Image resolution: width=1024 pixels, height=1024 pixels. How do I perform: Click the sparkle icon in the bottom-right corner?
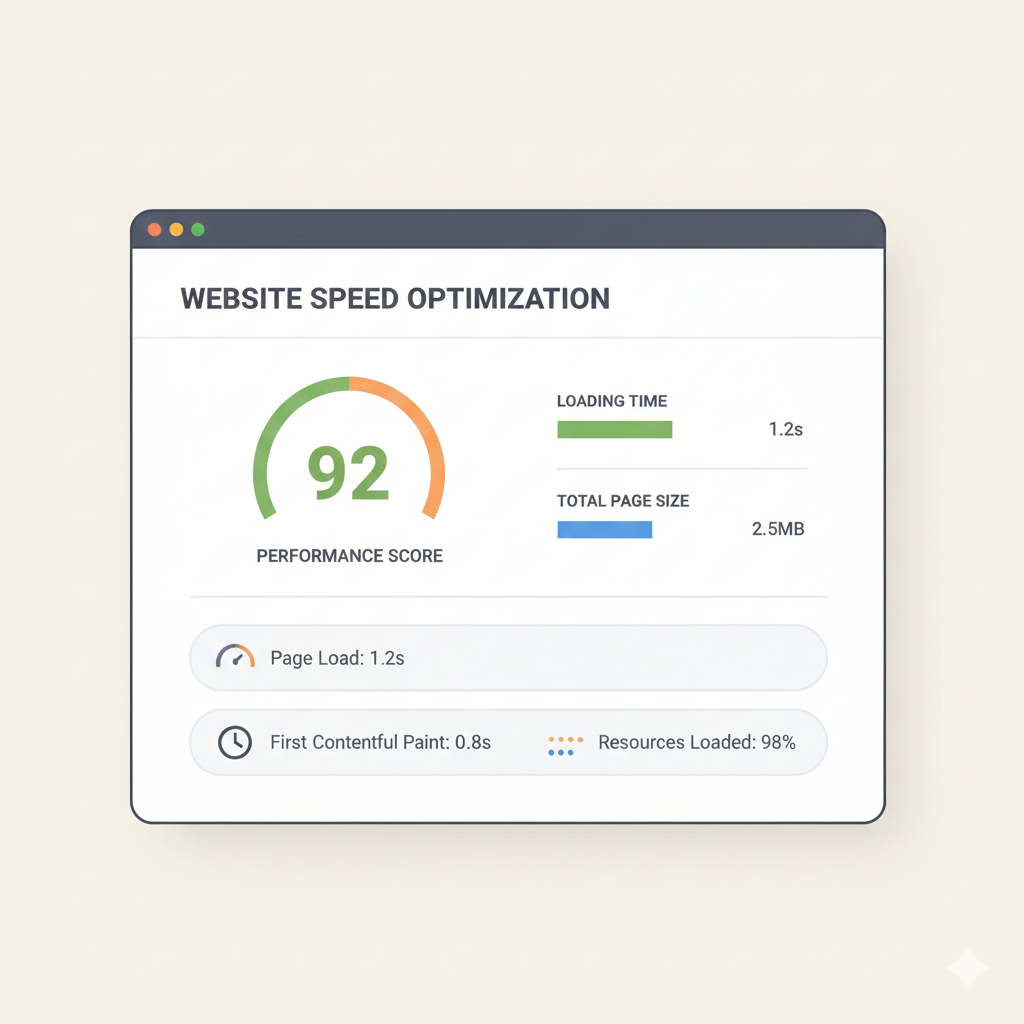pyautogui.click(x=967, y=968)
